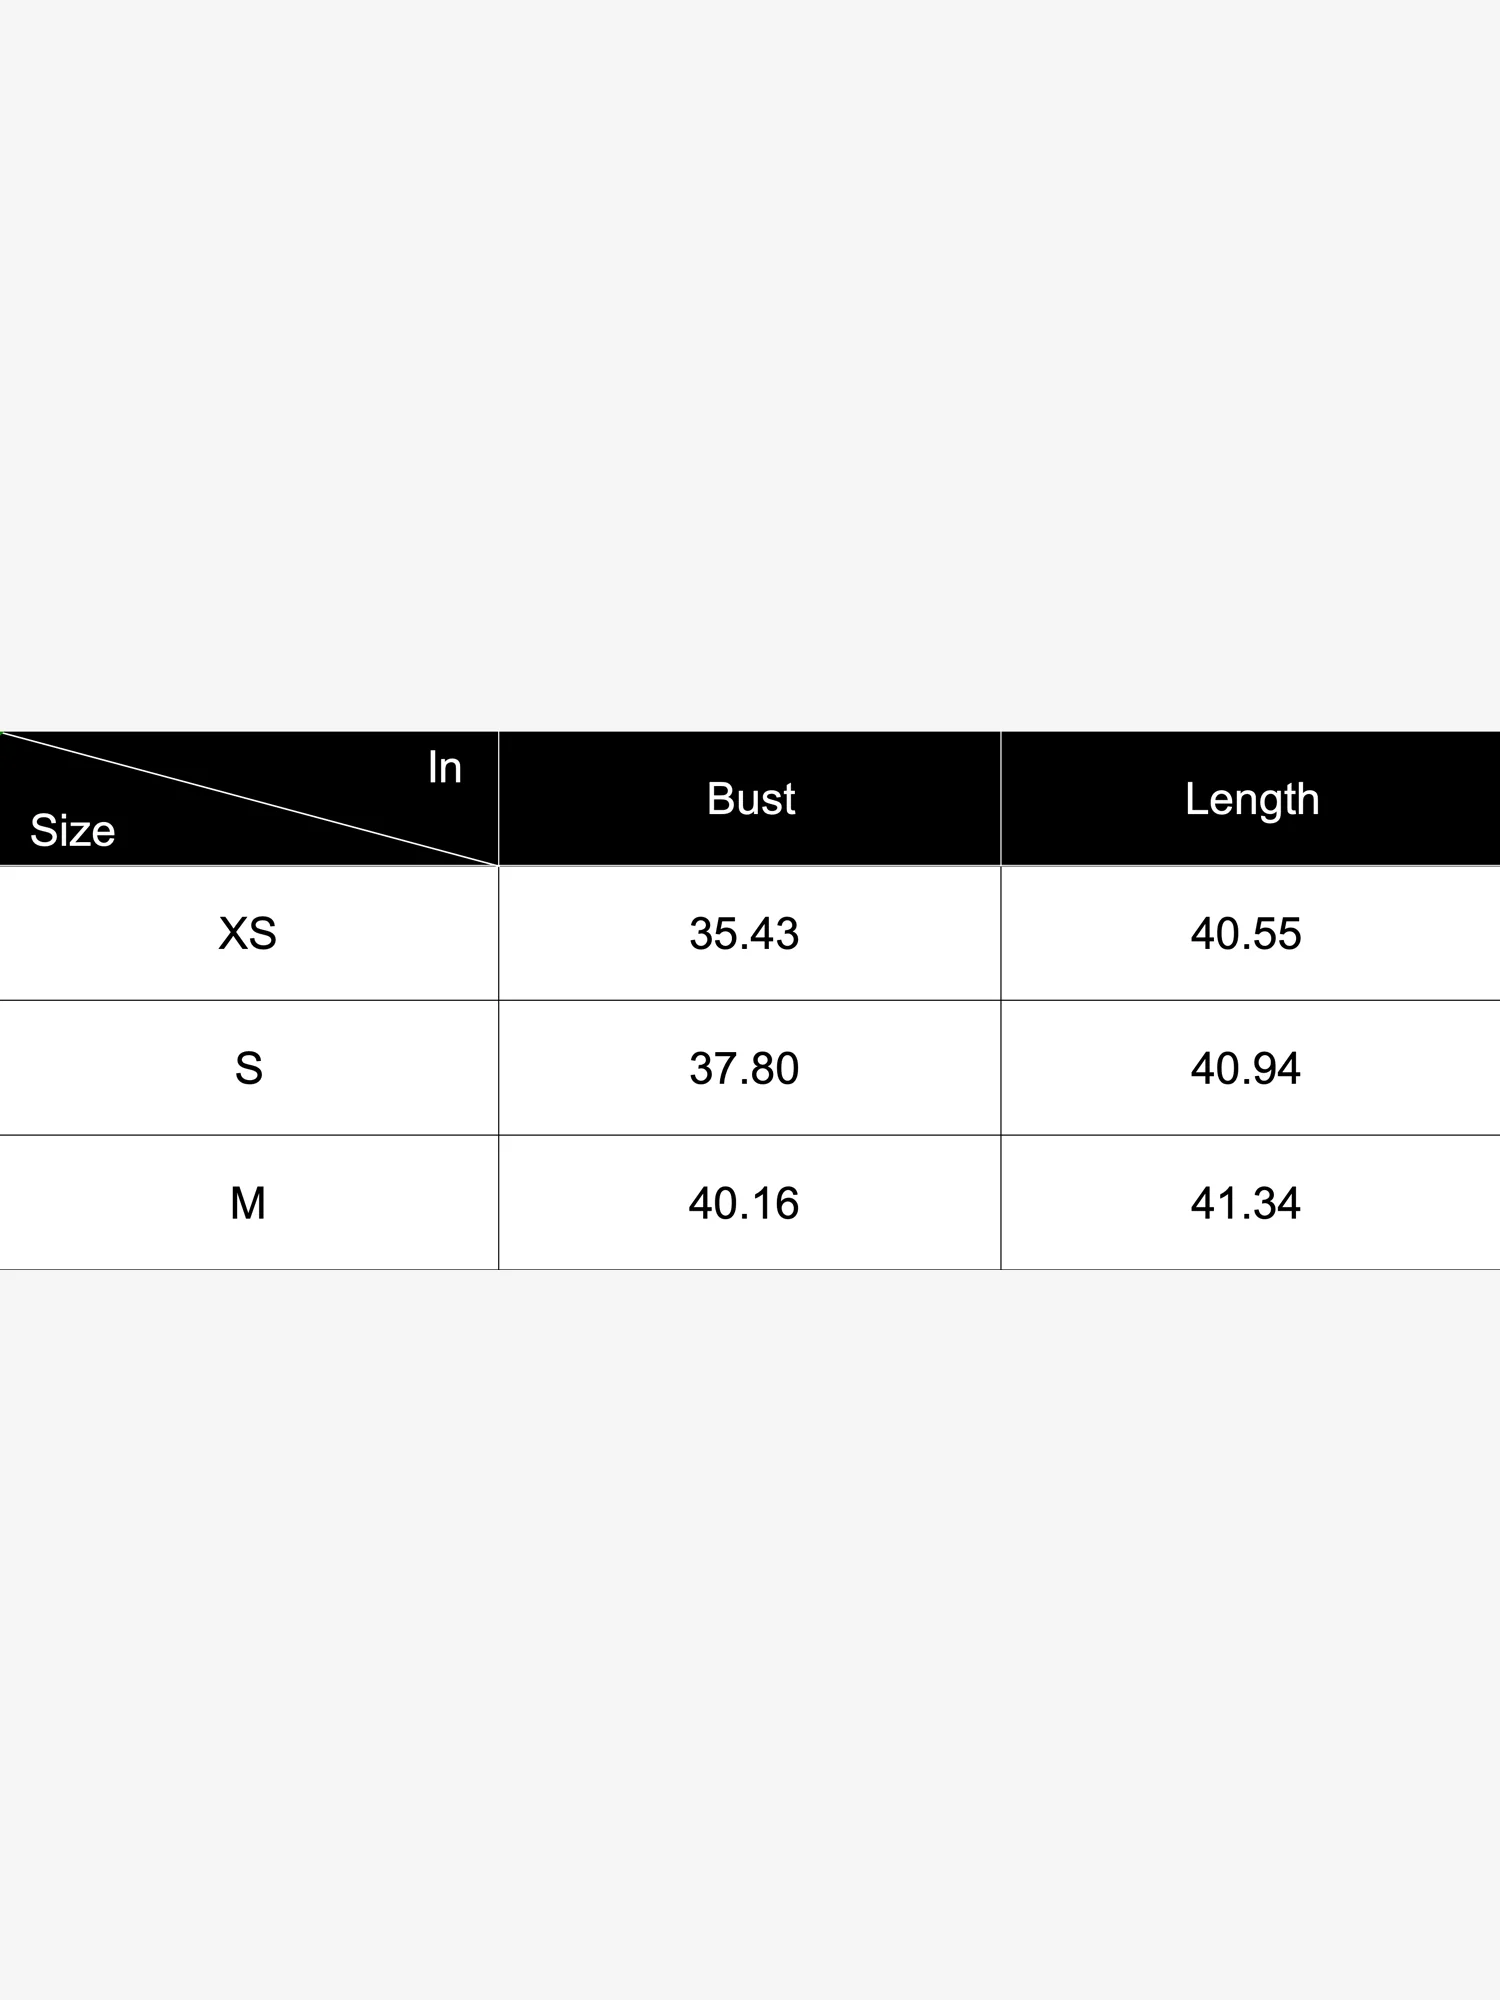Click the divider between Bust and Length headers
This screenshot has height=2000, width=1500.
click(x=1001, y=799)
